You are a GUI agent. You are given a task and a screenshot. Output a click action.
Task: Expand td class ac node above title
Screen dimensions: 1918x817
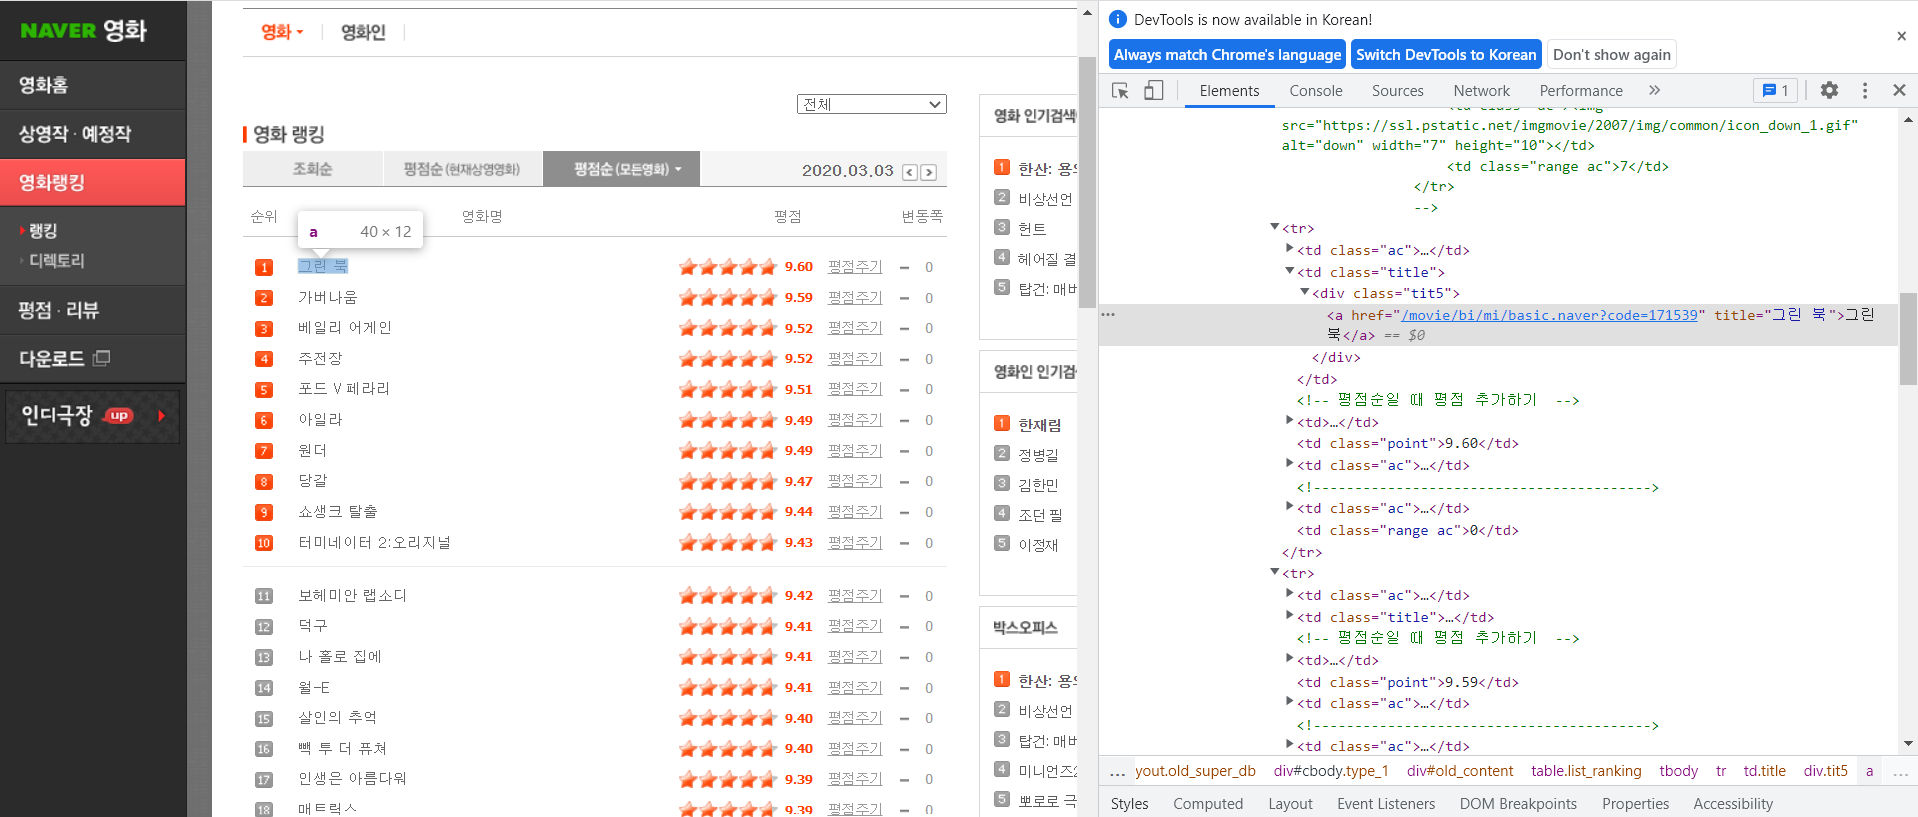(1289, 249)
